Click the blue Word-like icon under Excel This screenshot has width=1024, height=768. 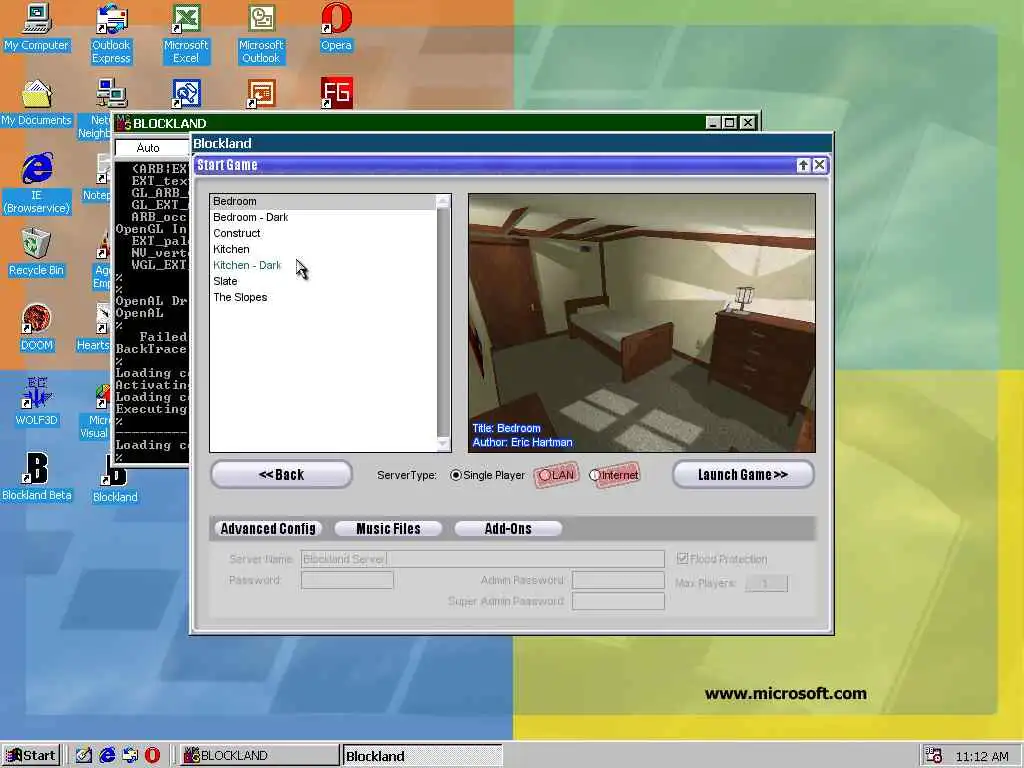pyautogui.click(x=186, y=93)
